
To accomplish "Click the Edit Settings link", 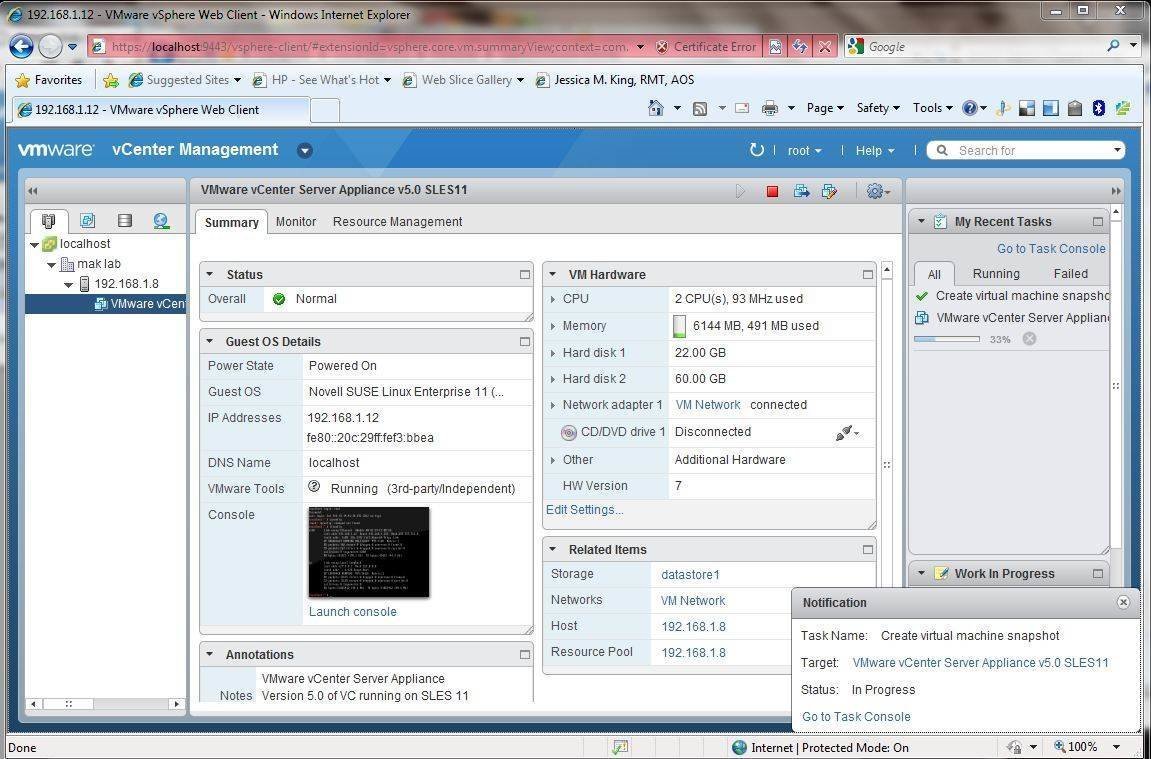I will click(x=584, y=509).
